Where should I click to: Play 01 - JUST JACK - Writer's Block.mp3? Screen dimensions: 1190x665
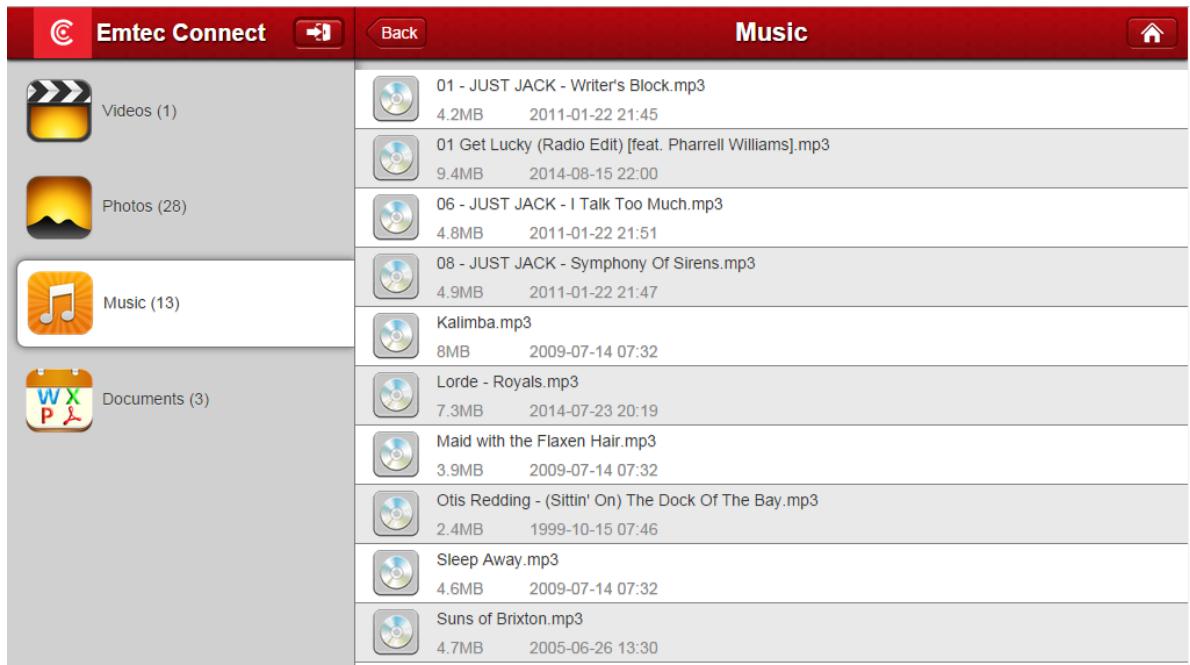[570, 86]
